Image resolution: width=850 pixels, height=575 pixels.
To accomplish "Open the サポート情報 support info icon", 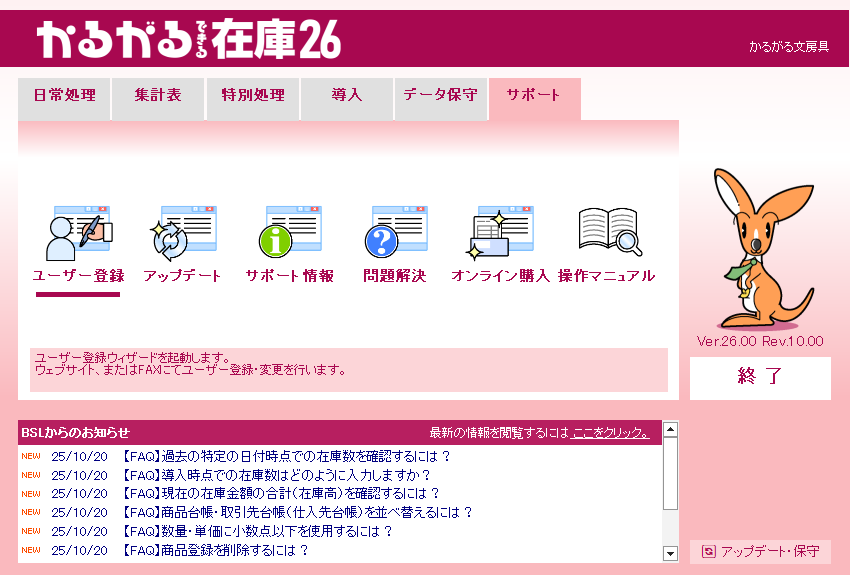I will pos(289,234).
